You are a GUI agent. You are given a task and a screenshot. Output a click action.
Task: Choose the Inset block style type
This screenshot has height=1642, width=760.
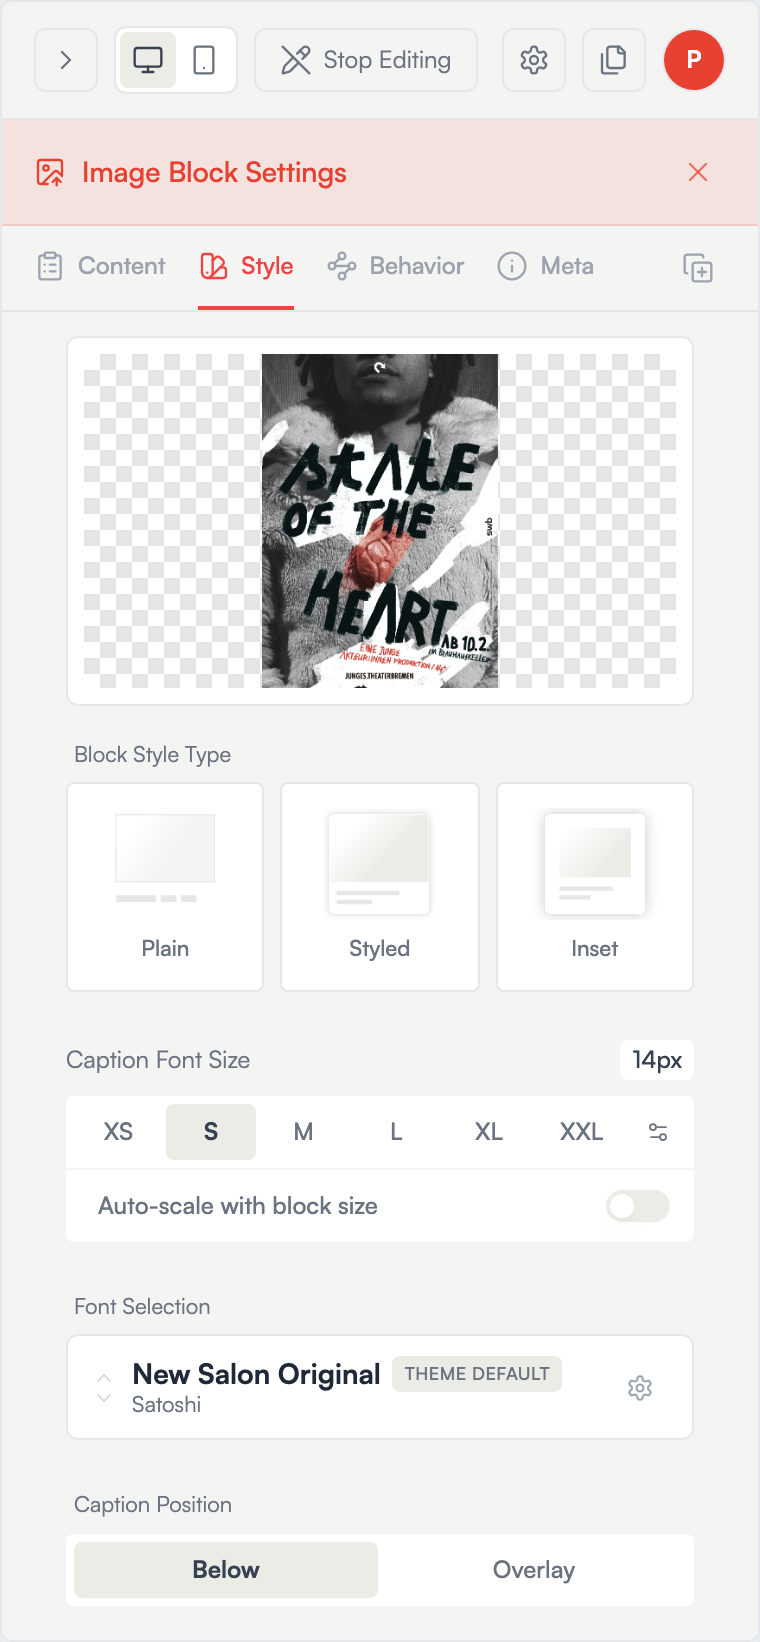(595, 887)
